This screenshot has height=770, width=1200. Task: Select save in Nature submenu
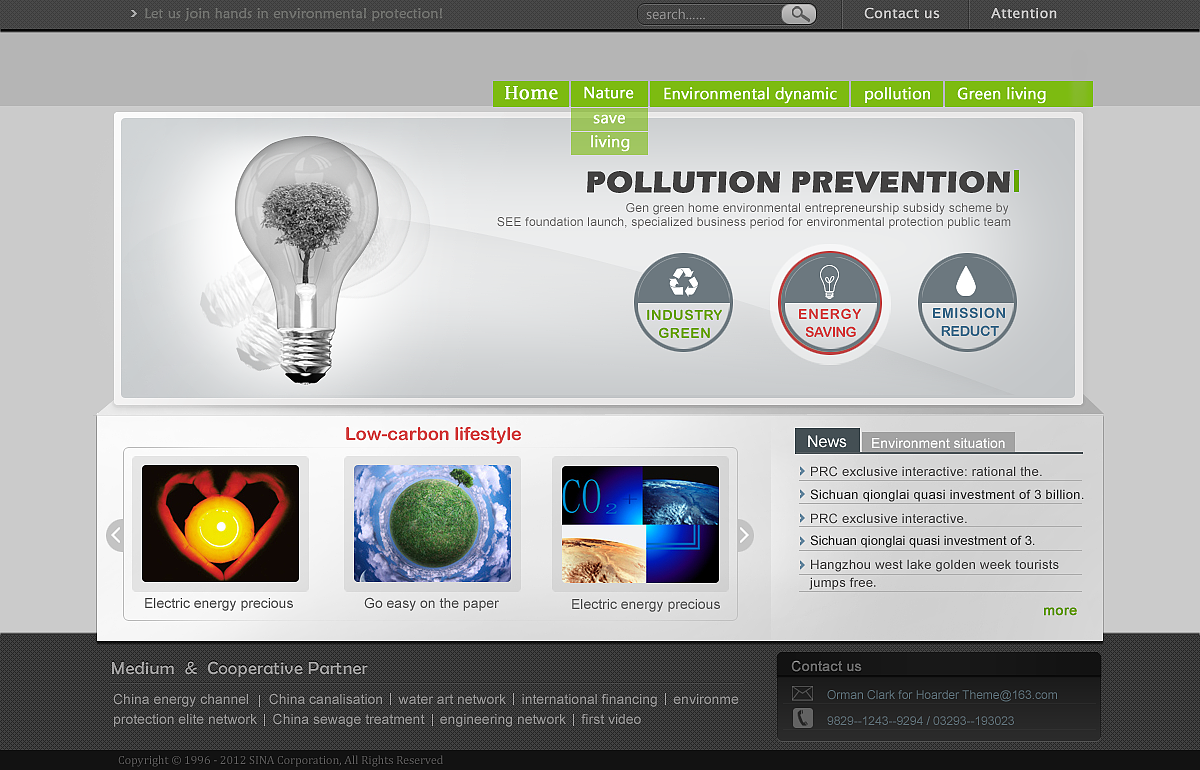(609, 119)
